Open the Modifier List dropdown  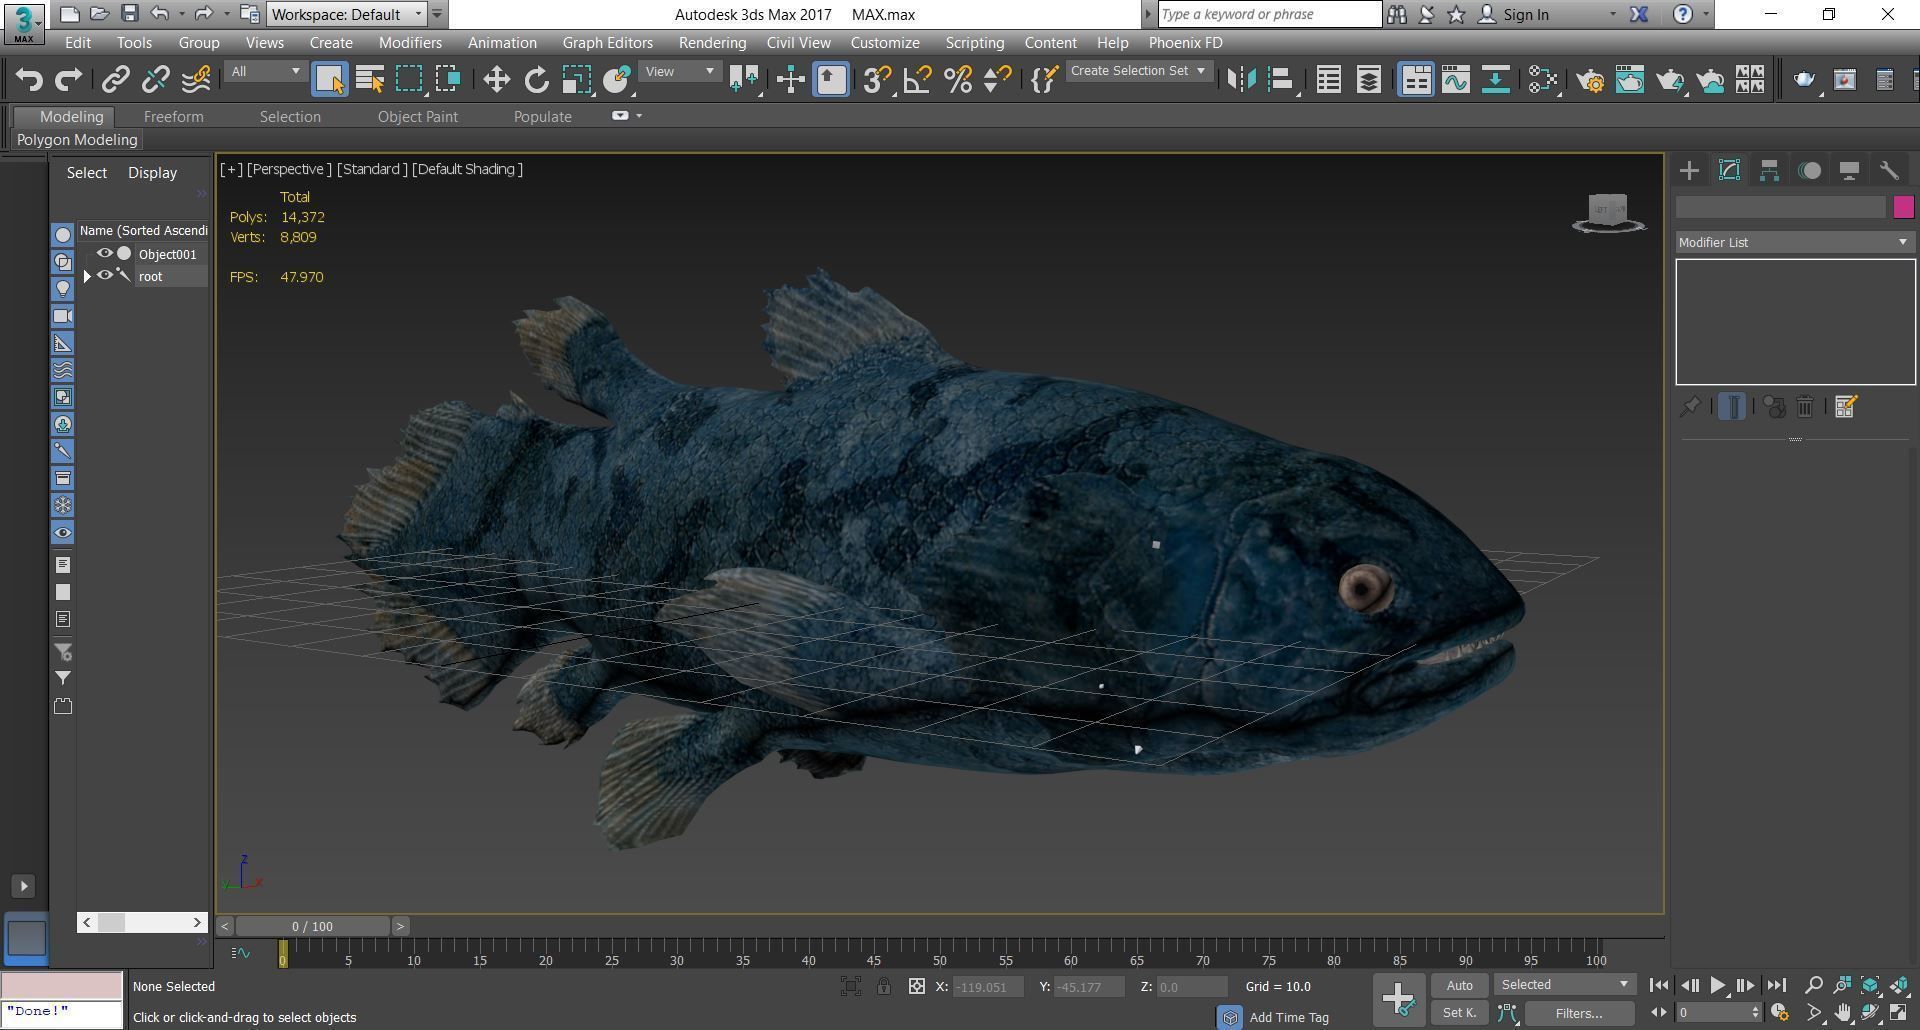coord(1795,242)
